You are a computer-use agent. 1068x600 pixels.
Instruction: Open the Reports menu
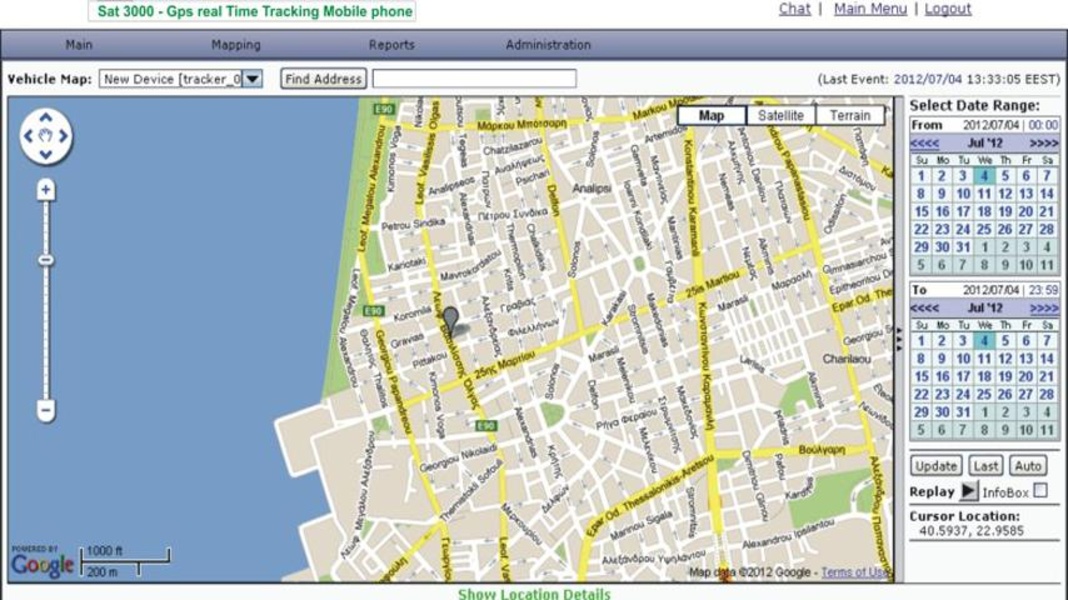click(x=392, y=45)
